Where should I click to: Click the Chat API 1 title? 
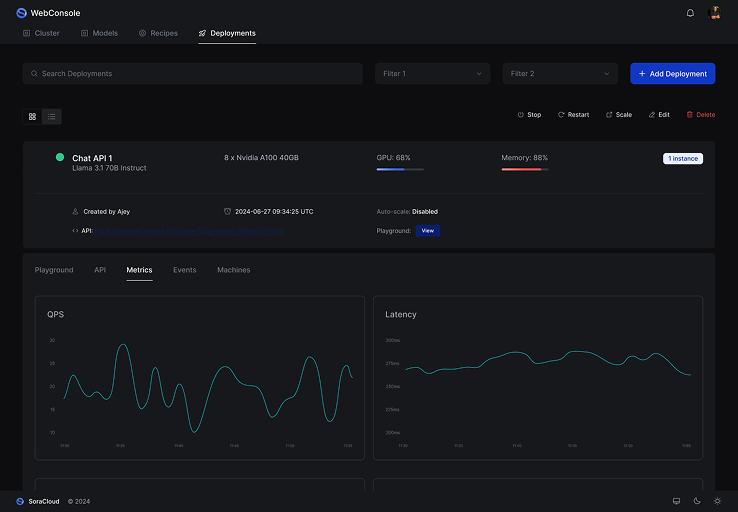click(x=92, y=158)
